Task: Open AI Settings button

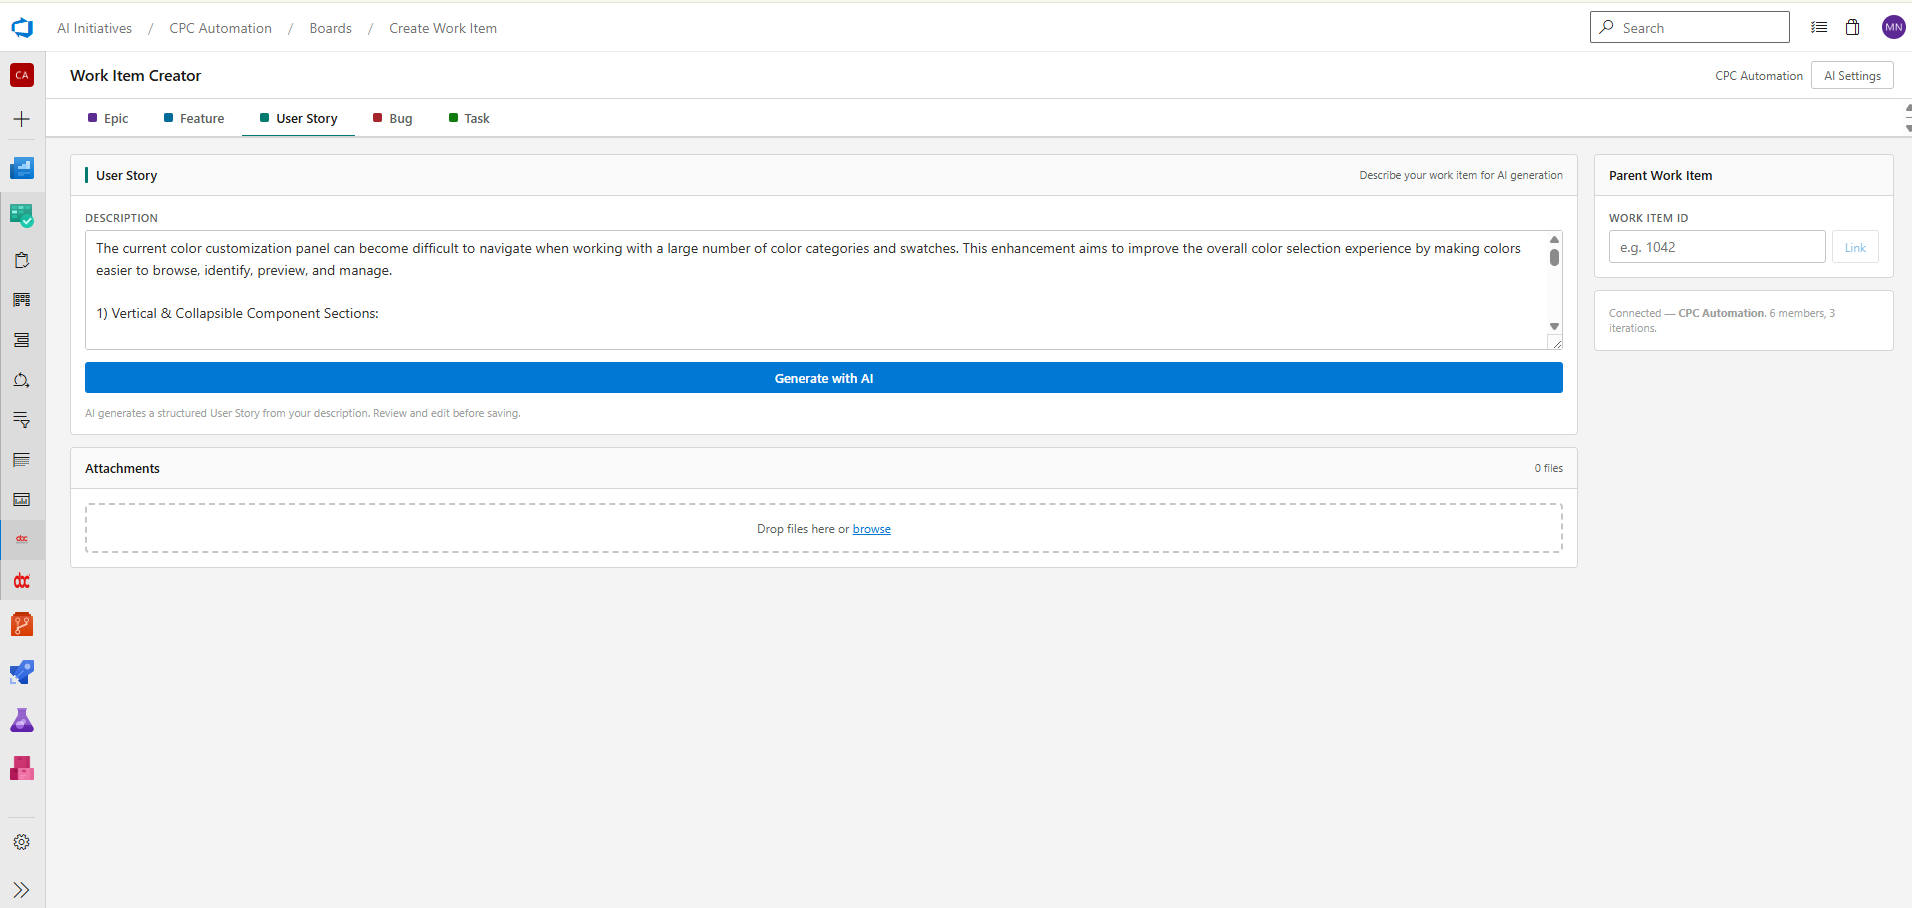Action: (x=1852, y=75)
